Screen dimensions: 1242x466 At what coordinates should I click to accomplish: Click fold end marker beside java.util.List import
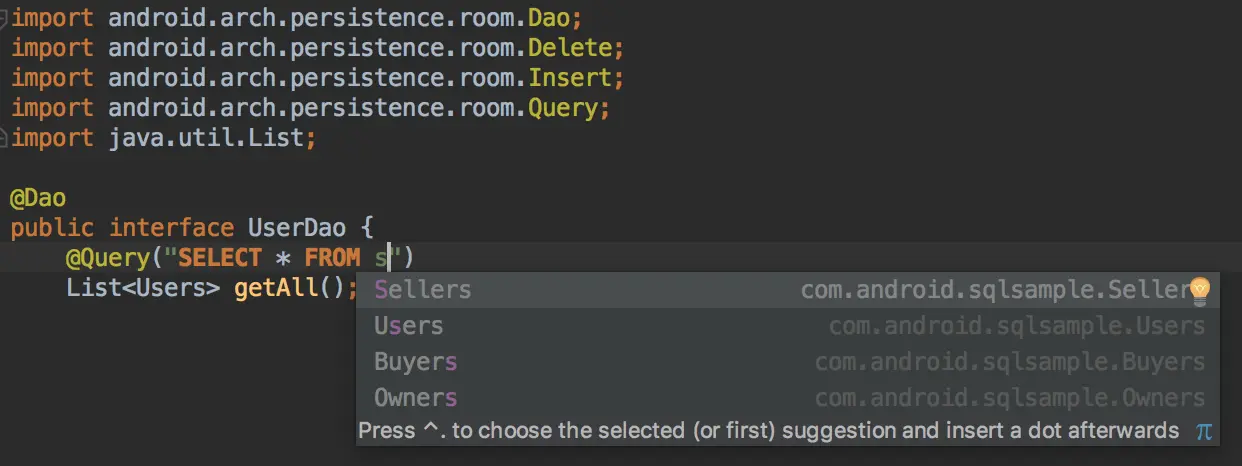tap(4, 138)
